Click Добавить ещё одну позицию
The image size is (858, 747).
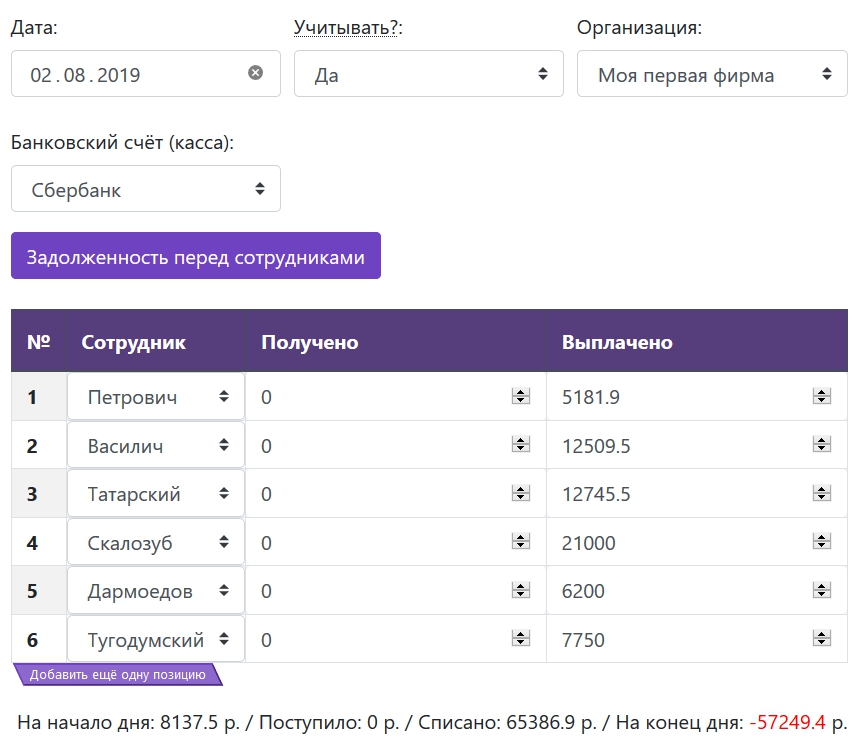[x=117, y=675]
